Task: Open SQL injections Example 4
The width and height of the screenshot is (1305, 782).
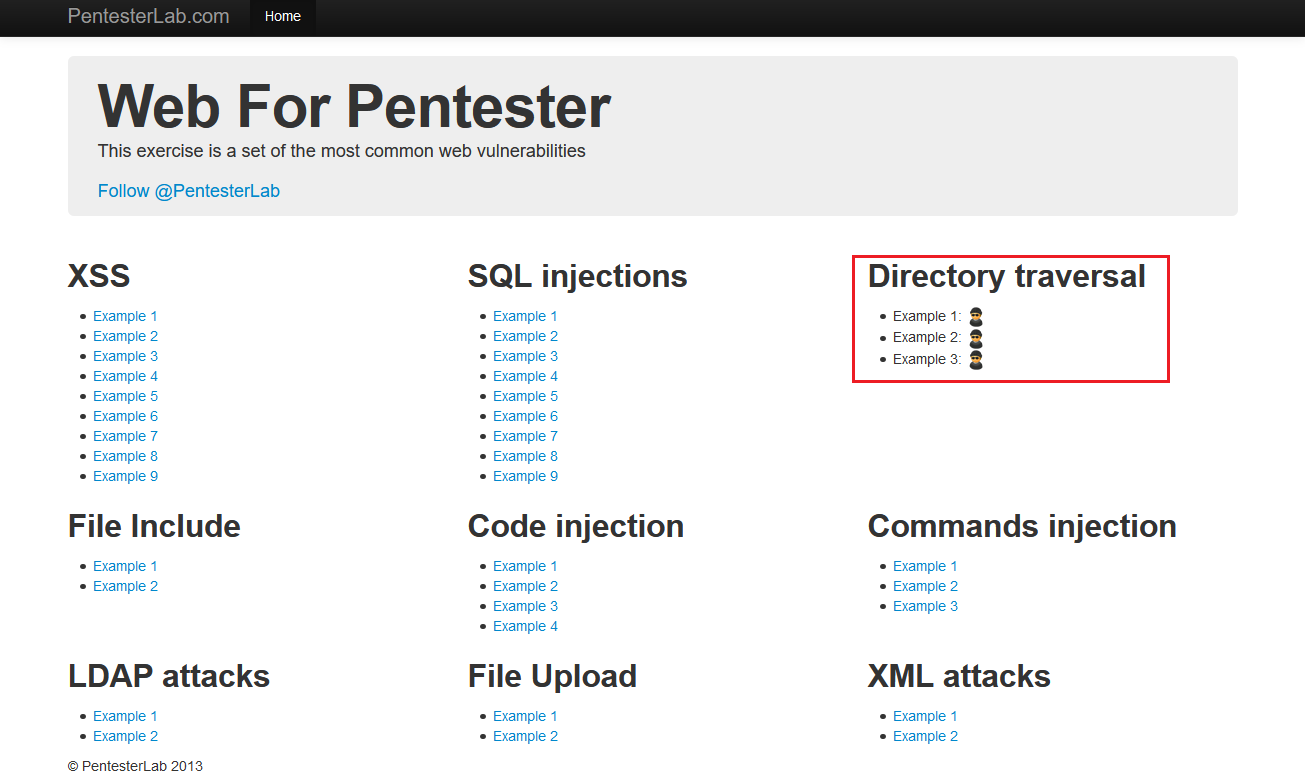Action: click(x=525, y=376)
